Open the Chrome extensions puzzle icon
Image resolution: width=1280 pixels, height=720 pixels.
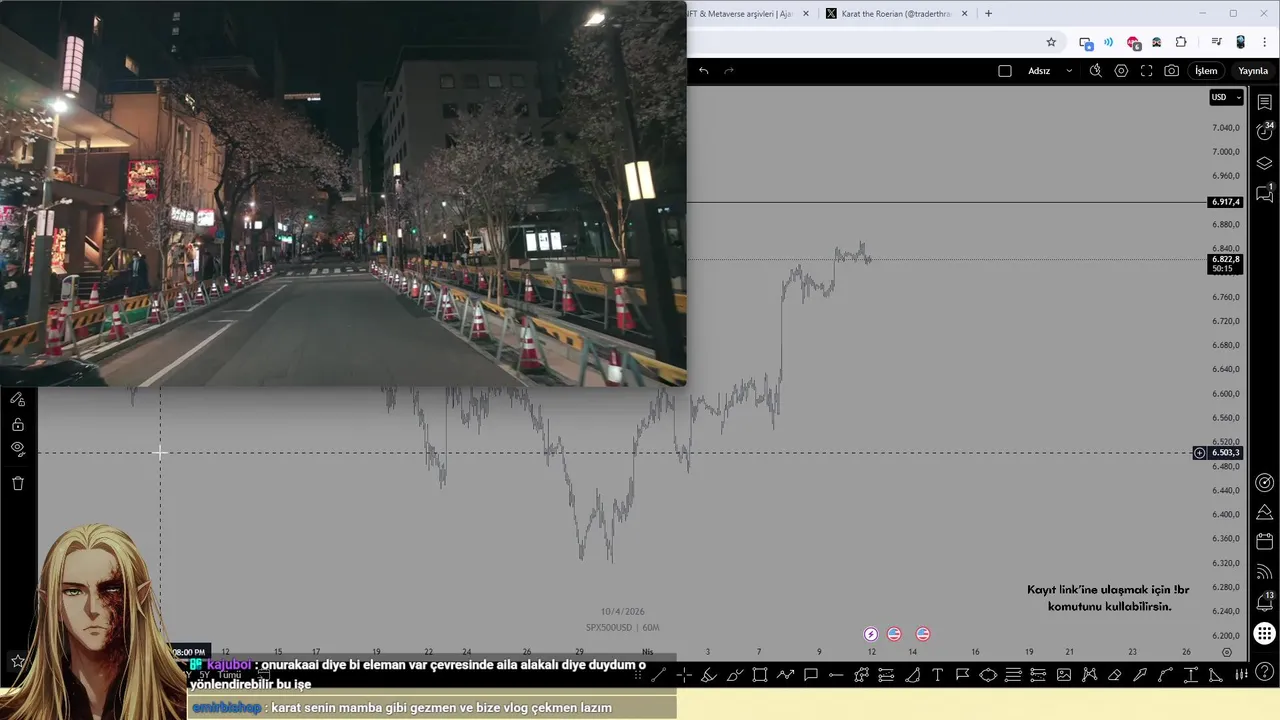click(1181, 42)
